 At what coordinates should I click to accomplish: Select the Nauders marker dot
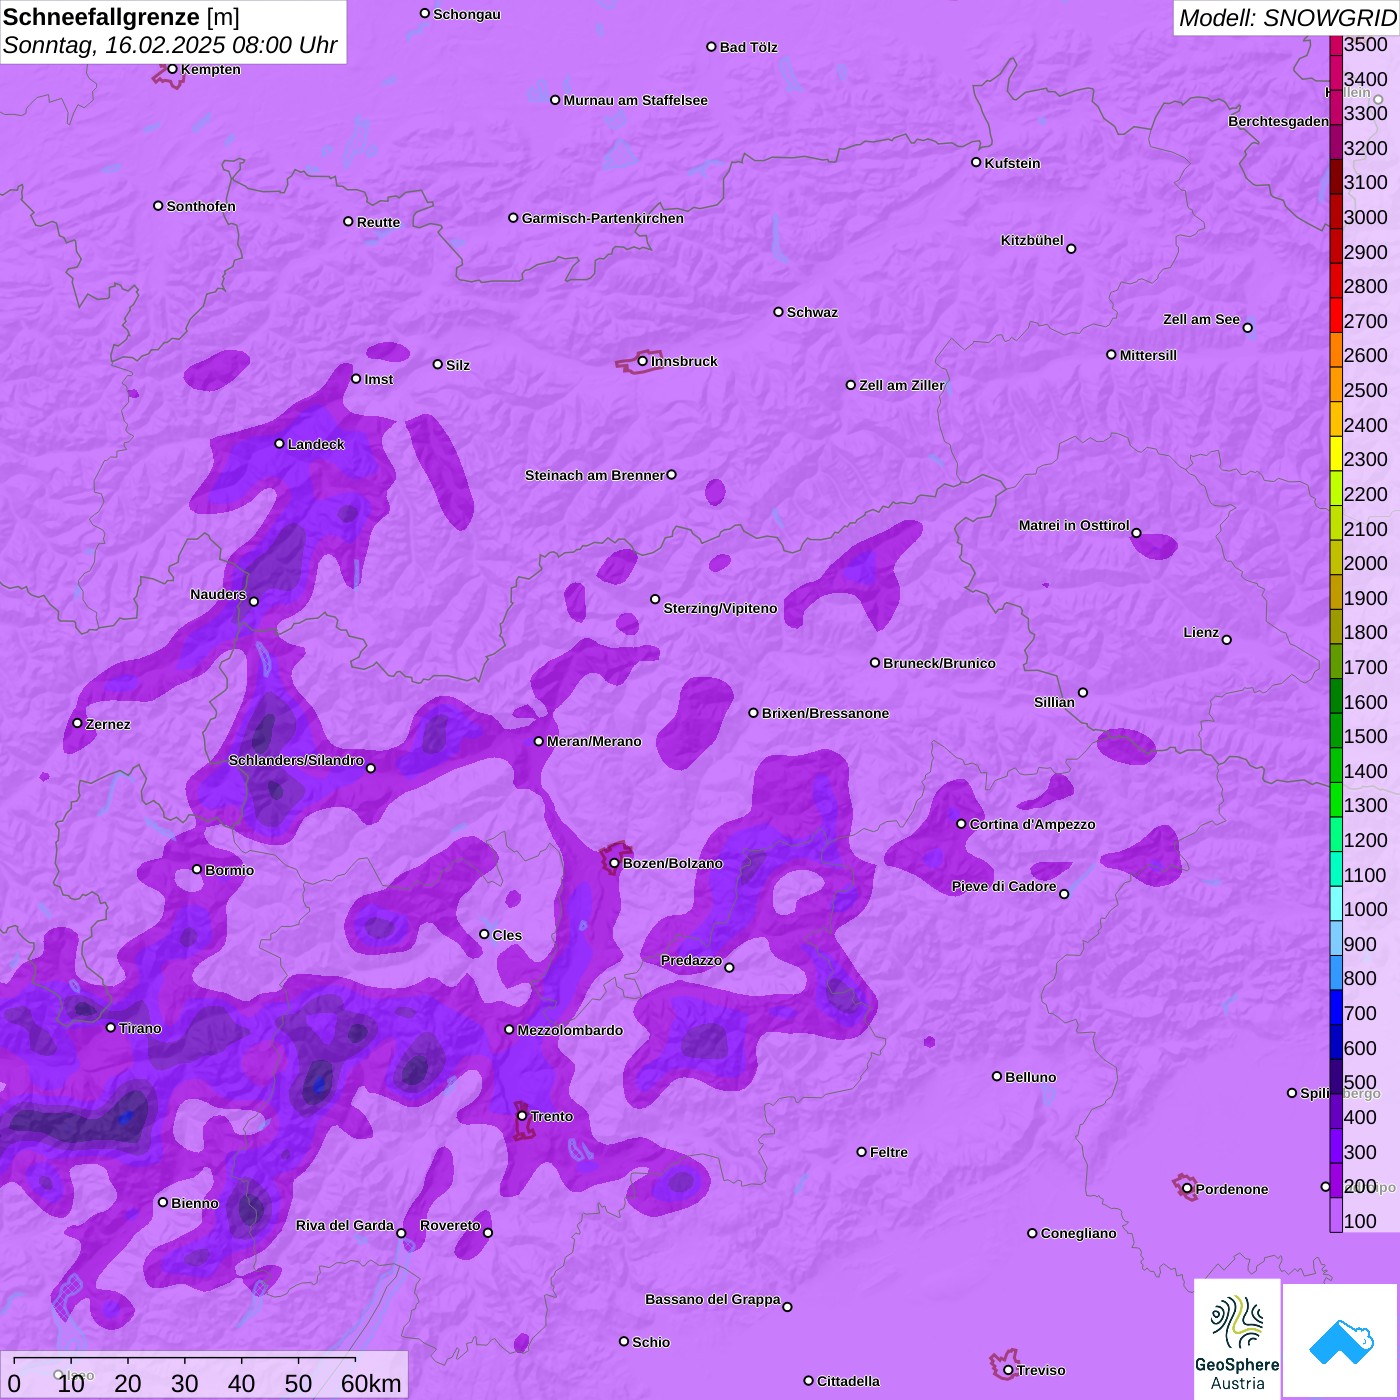[254, 602]
